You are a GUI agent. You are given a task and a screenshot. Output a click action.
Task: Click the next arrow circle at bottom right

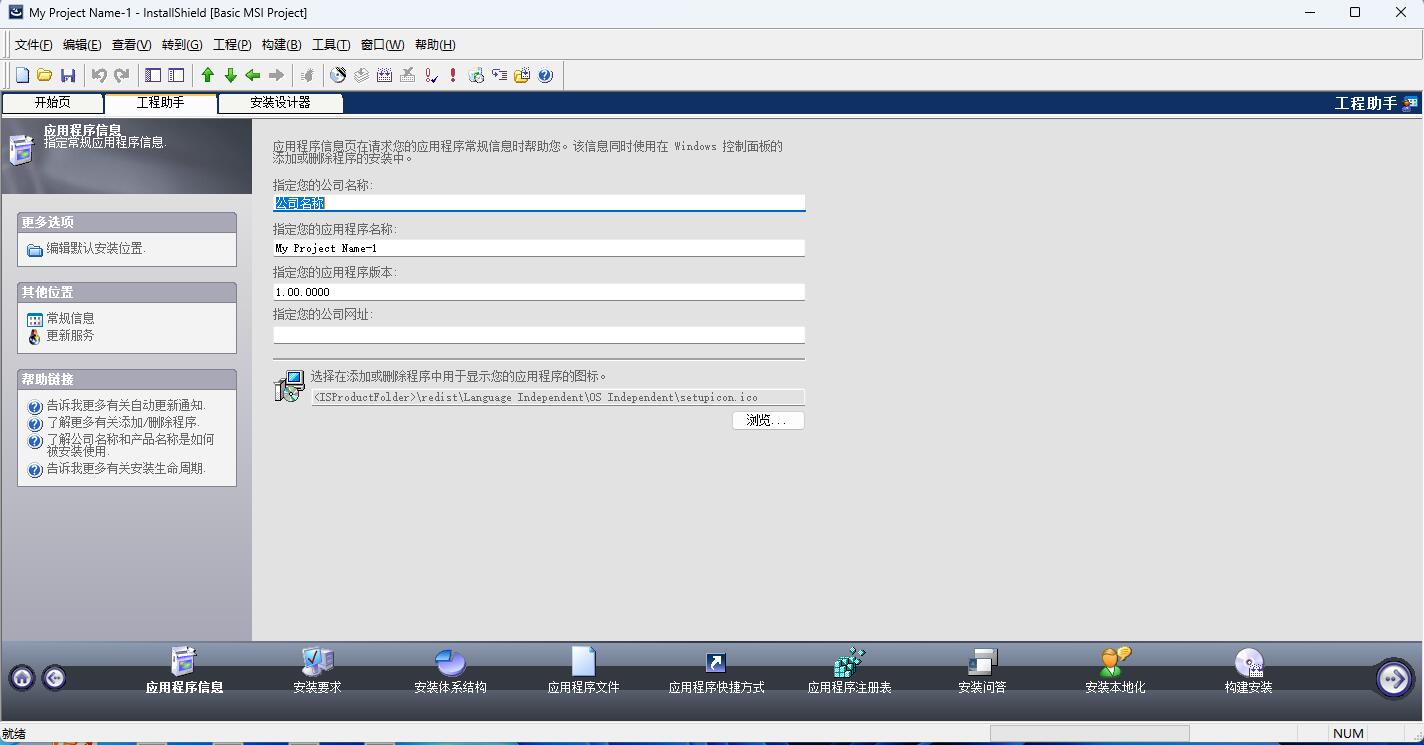pos(1394,678)
